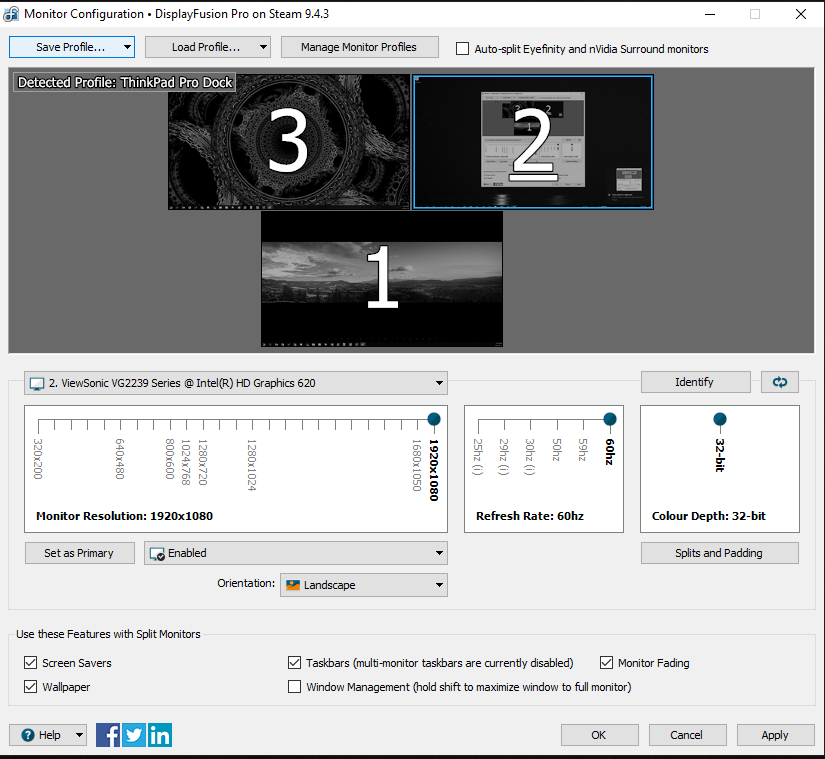Click the Identify button
This screenshot has width=825, height=759.
tap(695, 382)
